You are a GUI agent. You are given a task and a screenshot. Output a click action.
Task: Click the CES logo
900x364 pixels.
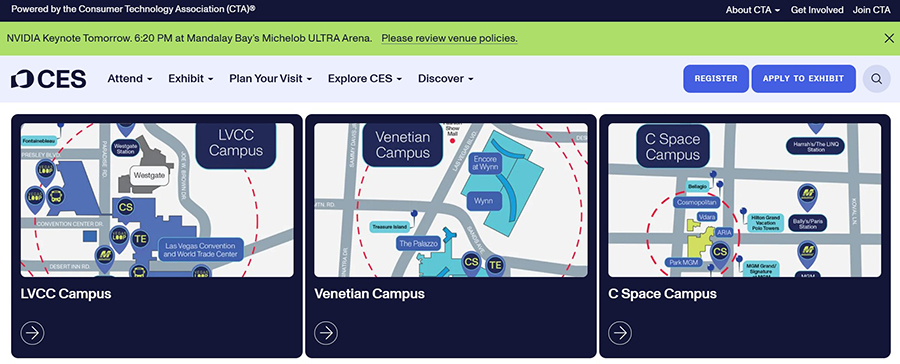49,79
